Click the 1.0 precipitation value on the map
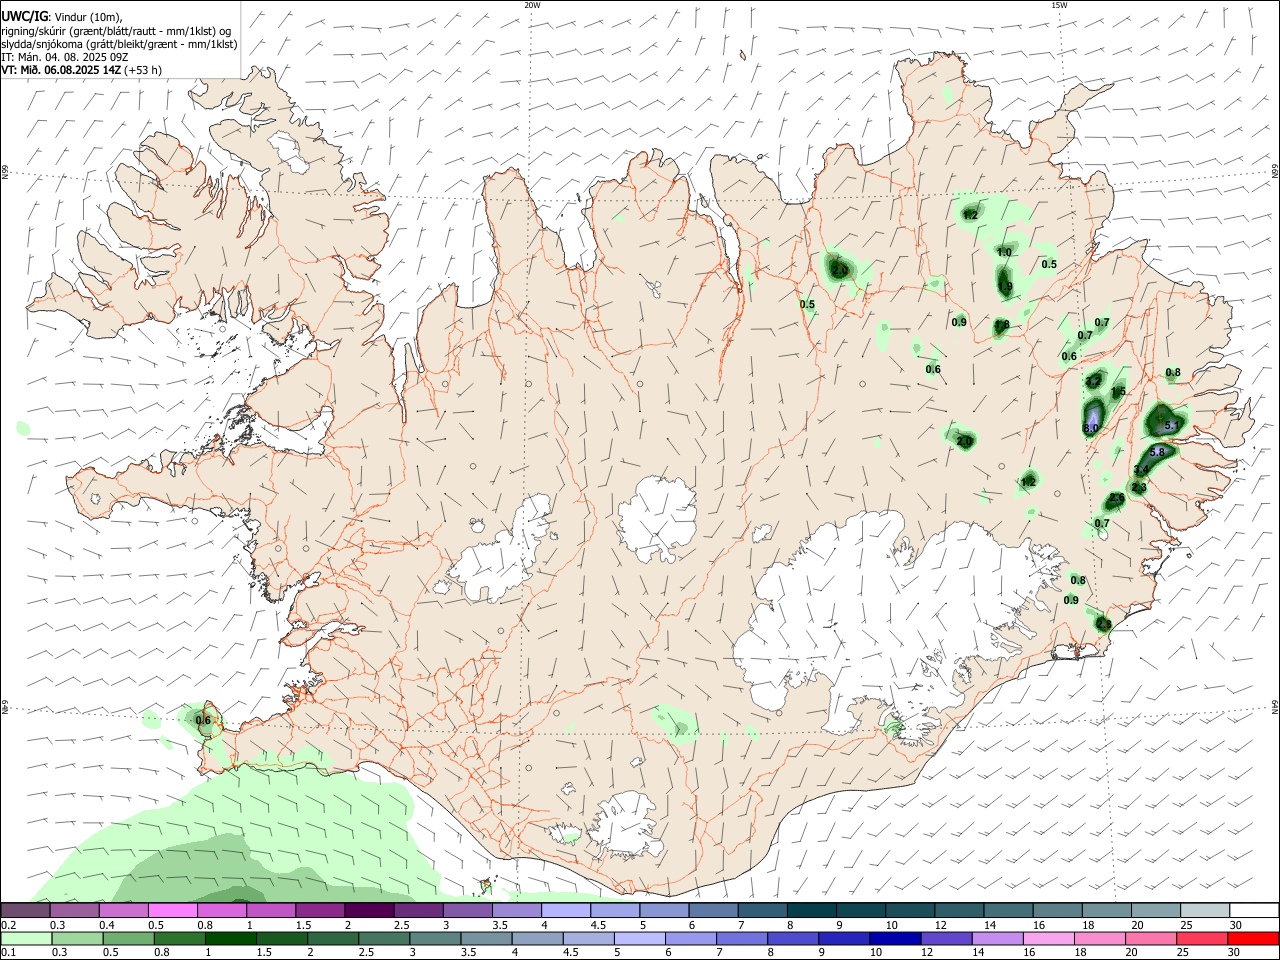Screen dimensions: 1280x960 [1004, 253]
